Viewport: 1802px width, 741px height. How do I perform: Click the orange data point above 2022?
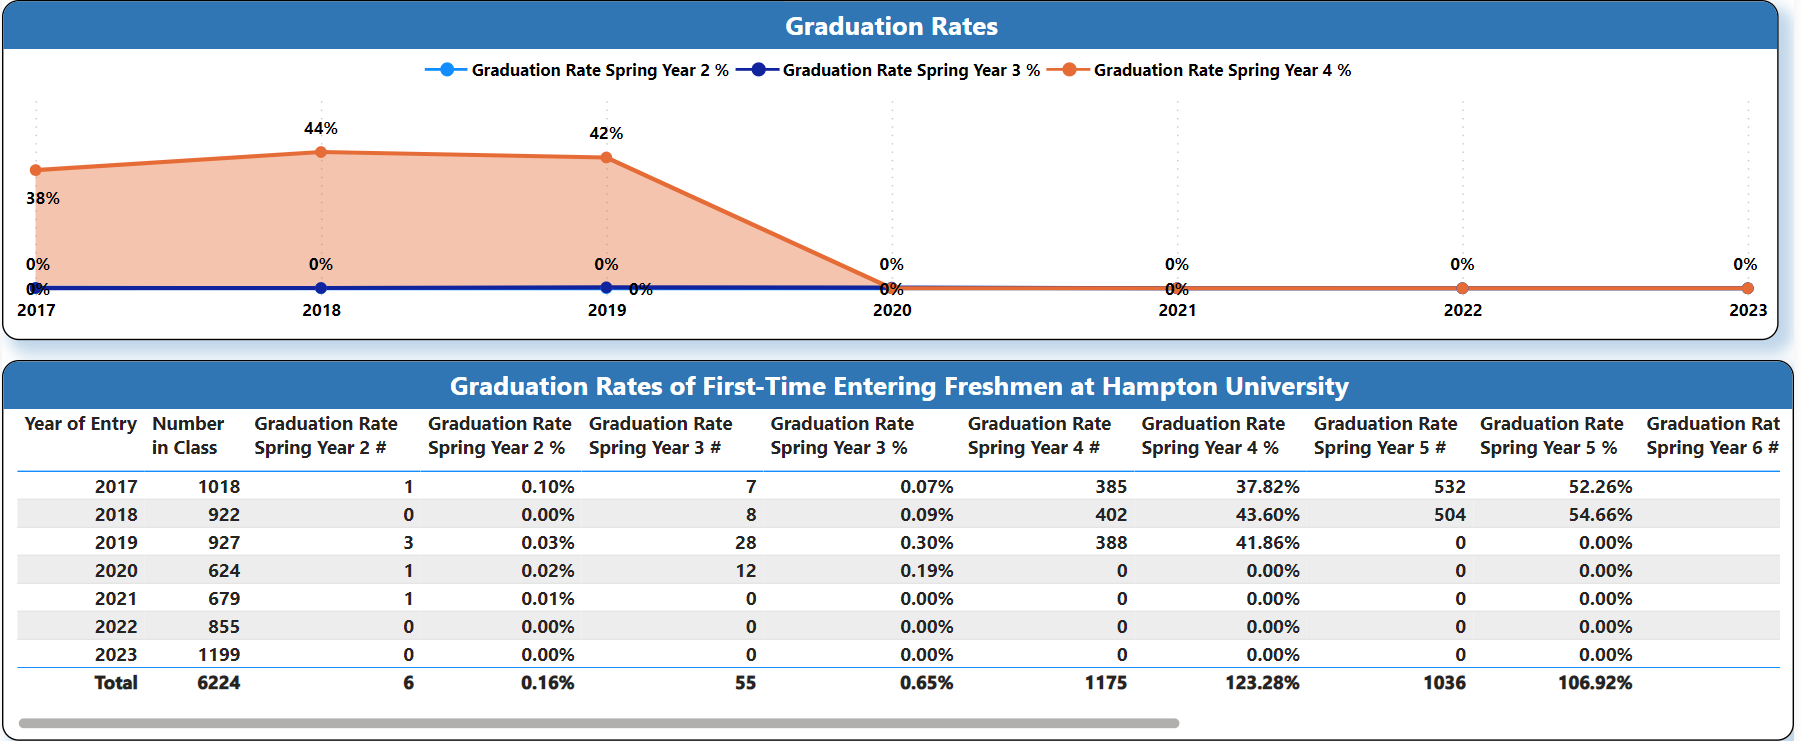1462,288
